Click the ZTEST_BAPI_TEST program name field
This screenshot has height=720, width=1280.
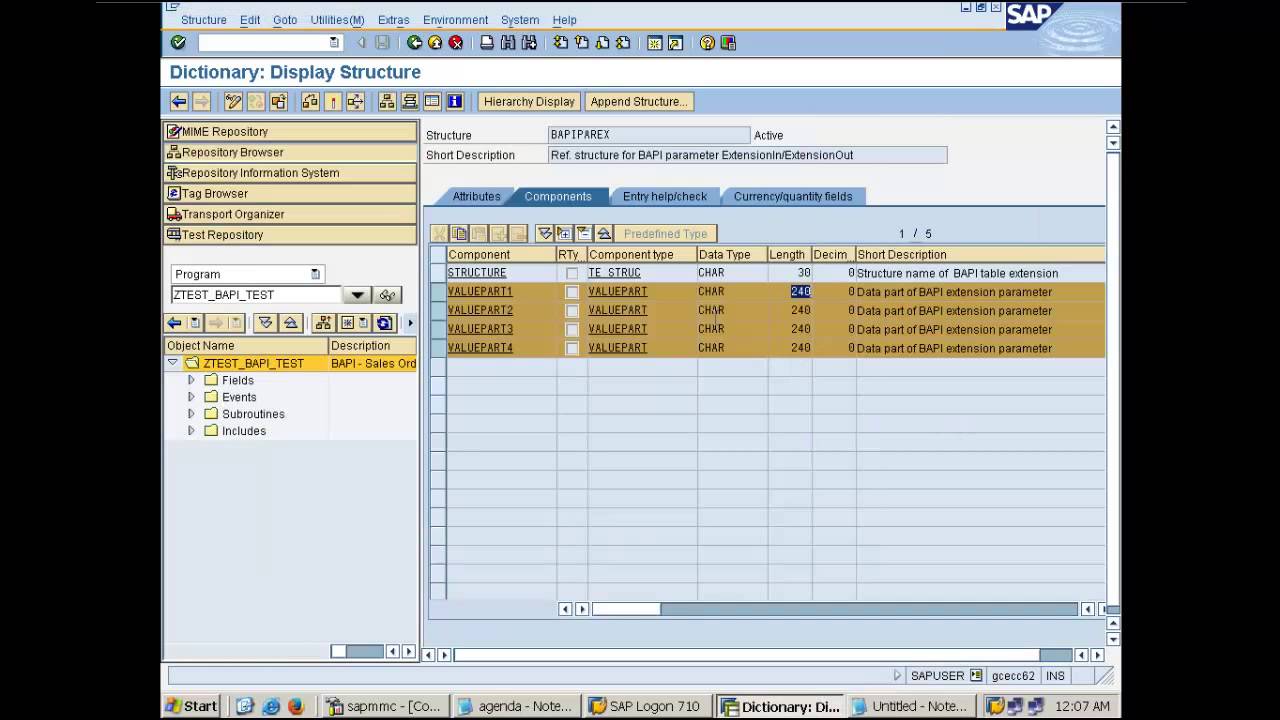(x=257, y=295)
